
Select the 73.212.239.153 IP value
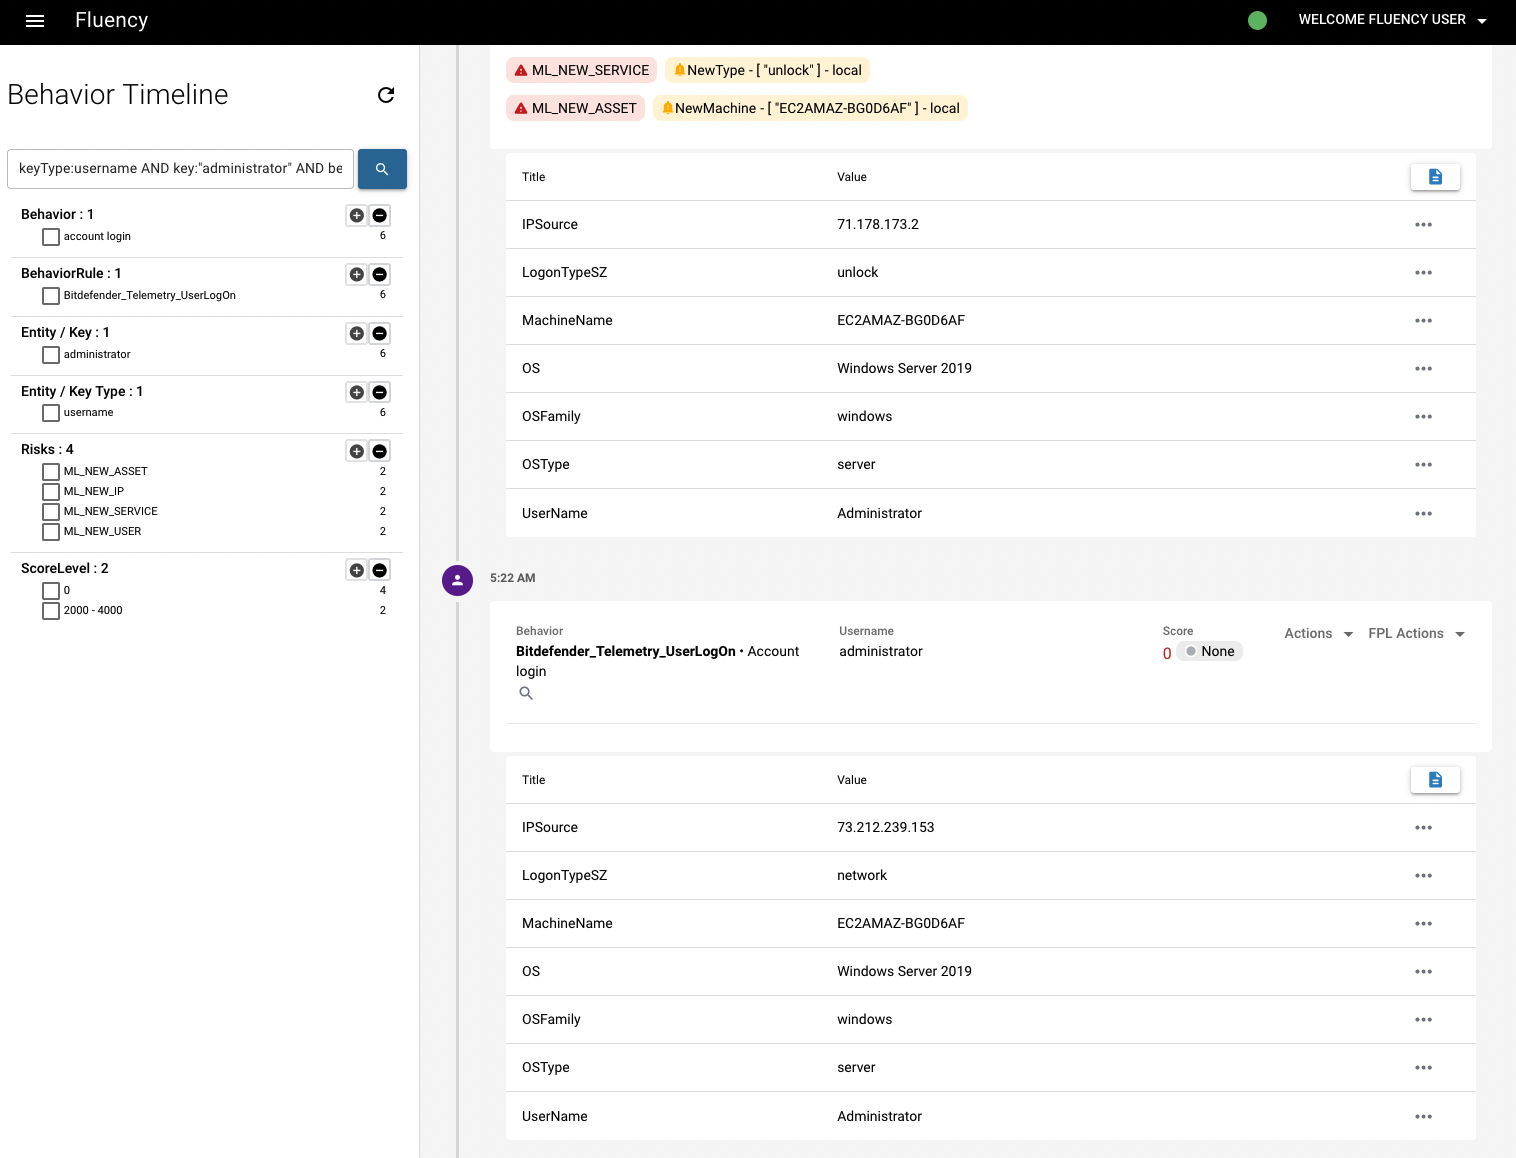coord(886,827)
